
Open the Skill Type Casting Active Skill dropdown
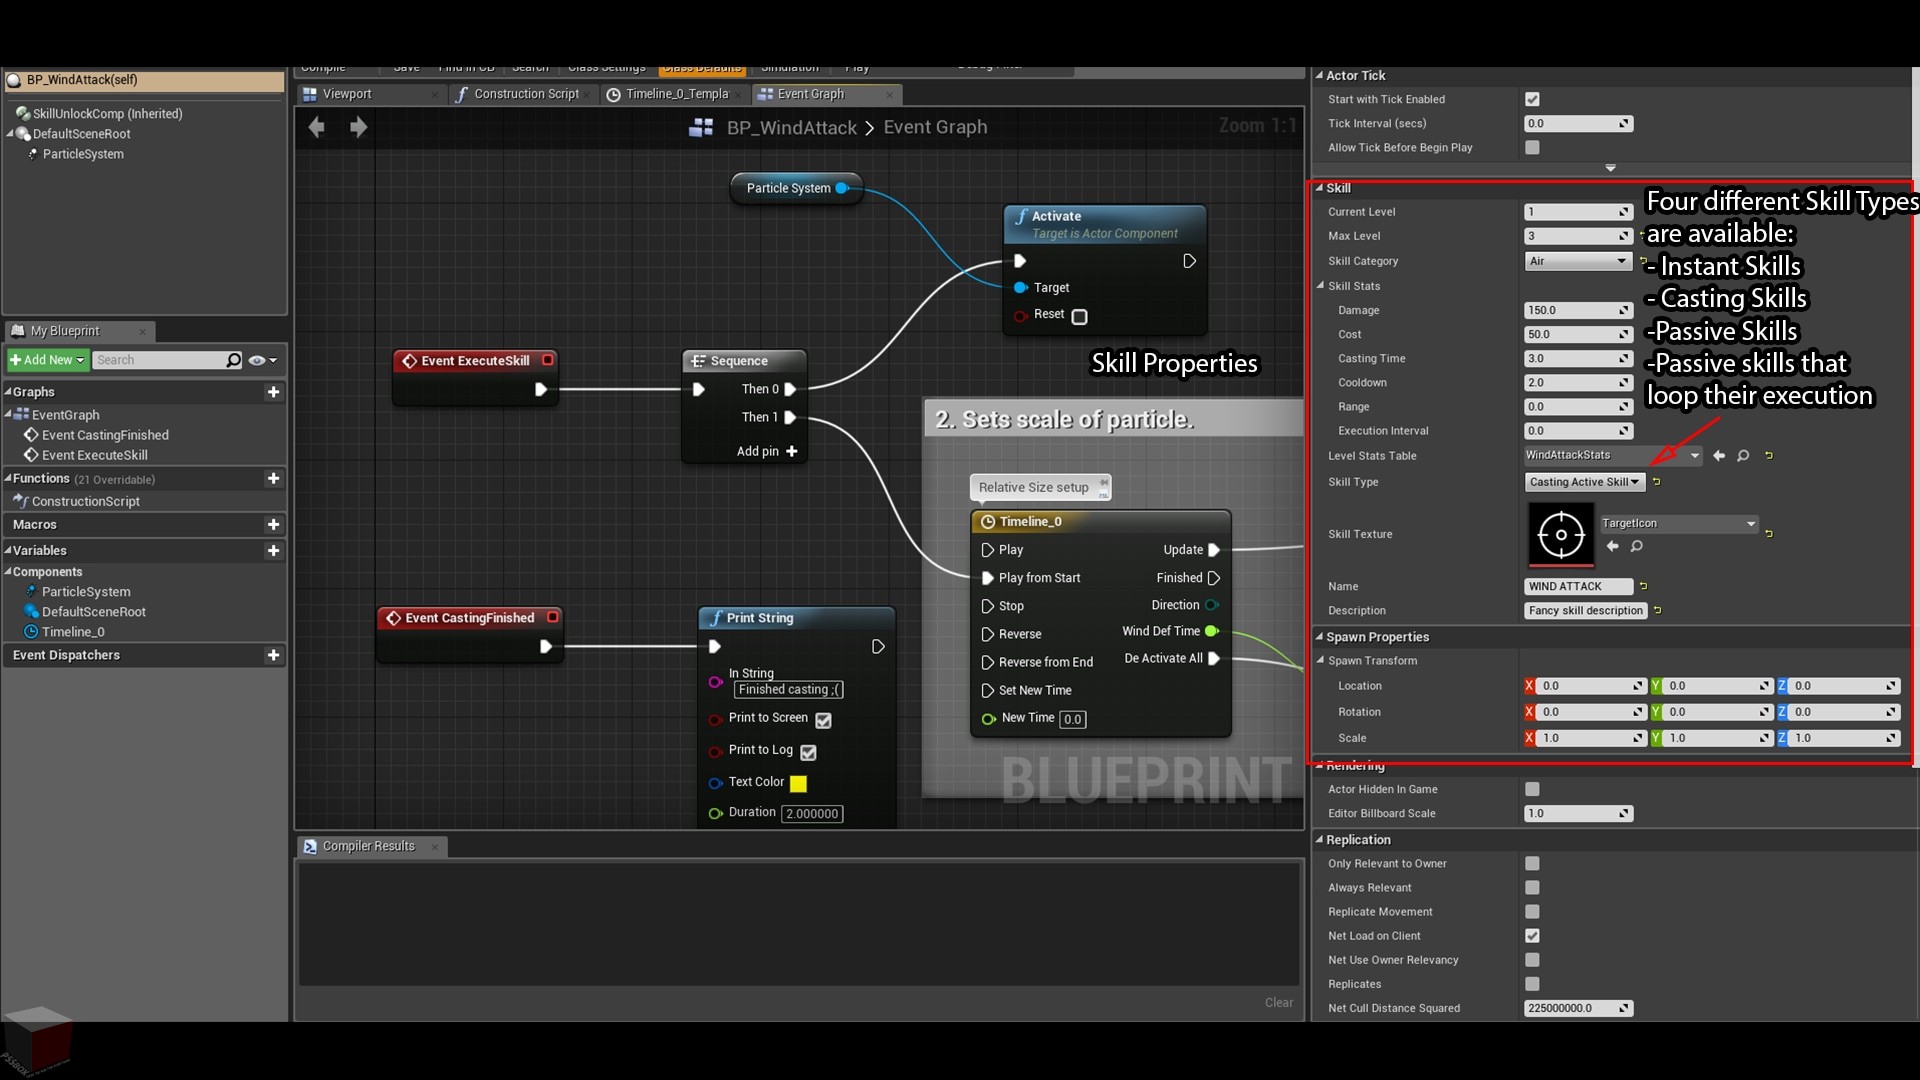click(1584, 482)
